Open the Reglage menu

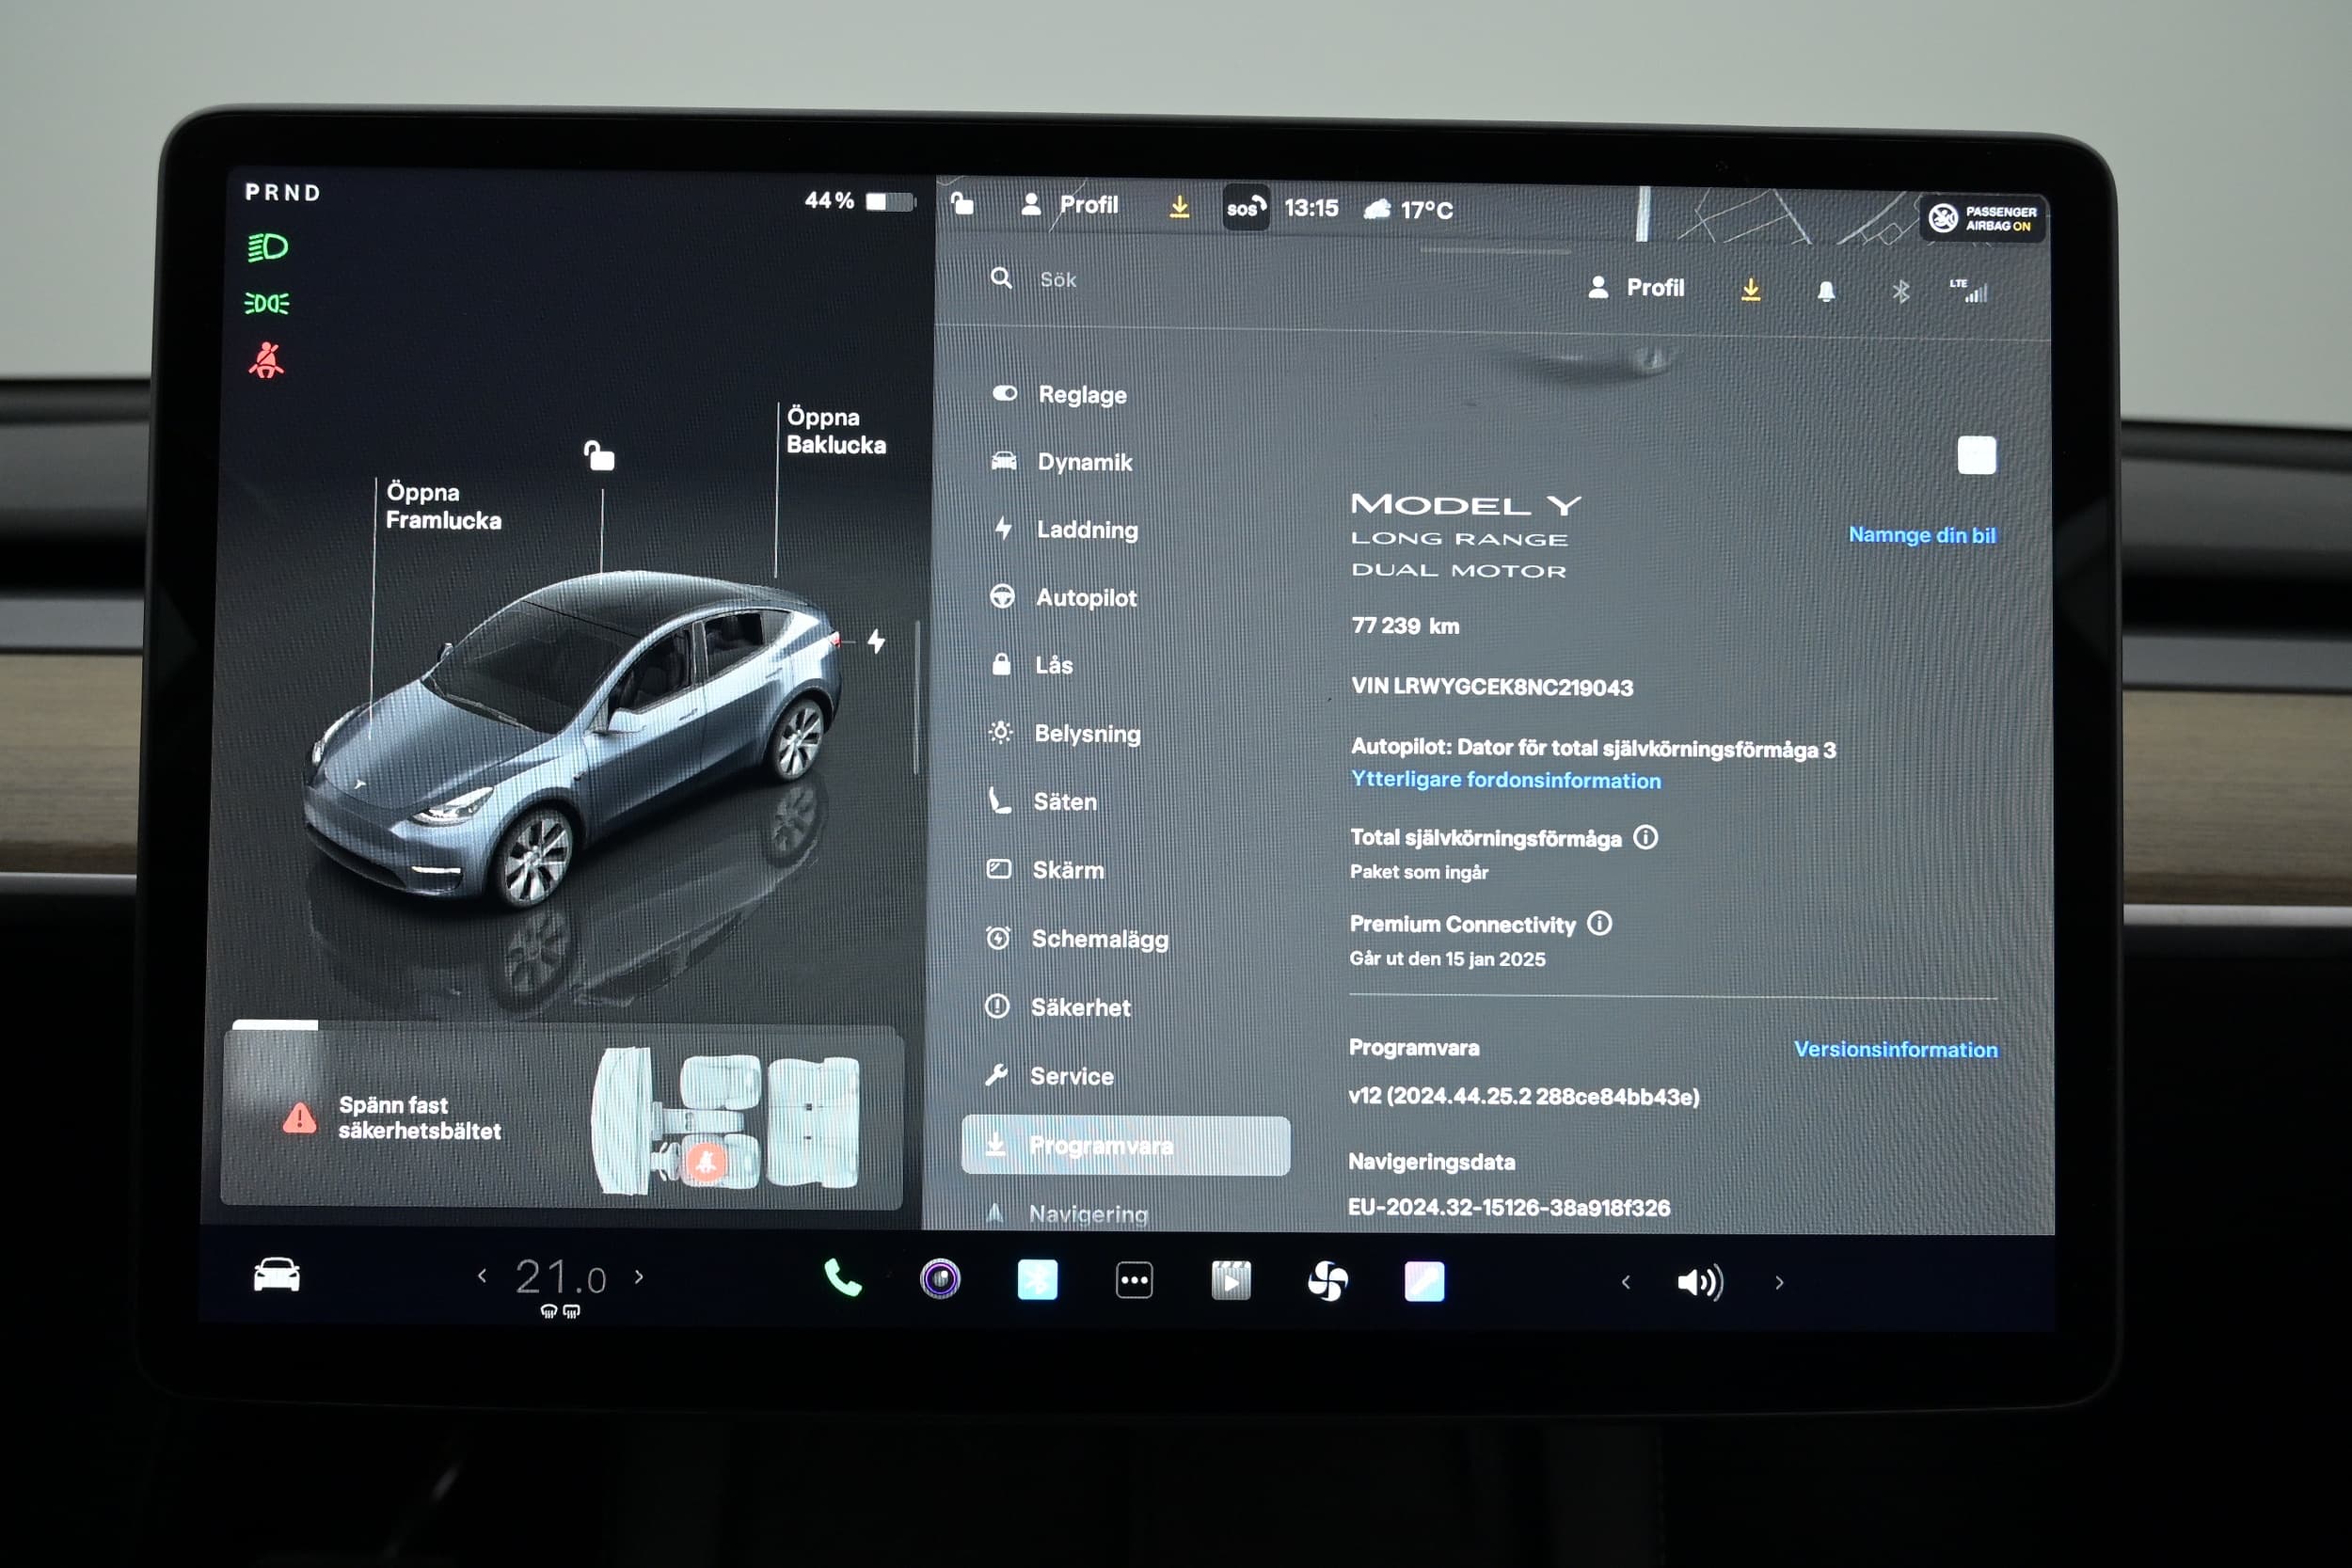click(1060, 394)
